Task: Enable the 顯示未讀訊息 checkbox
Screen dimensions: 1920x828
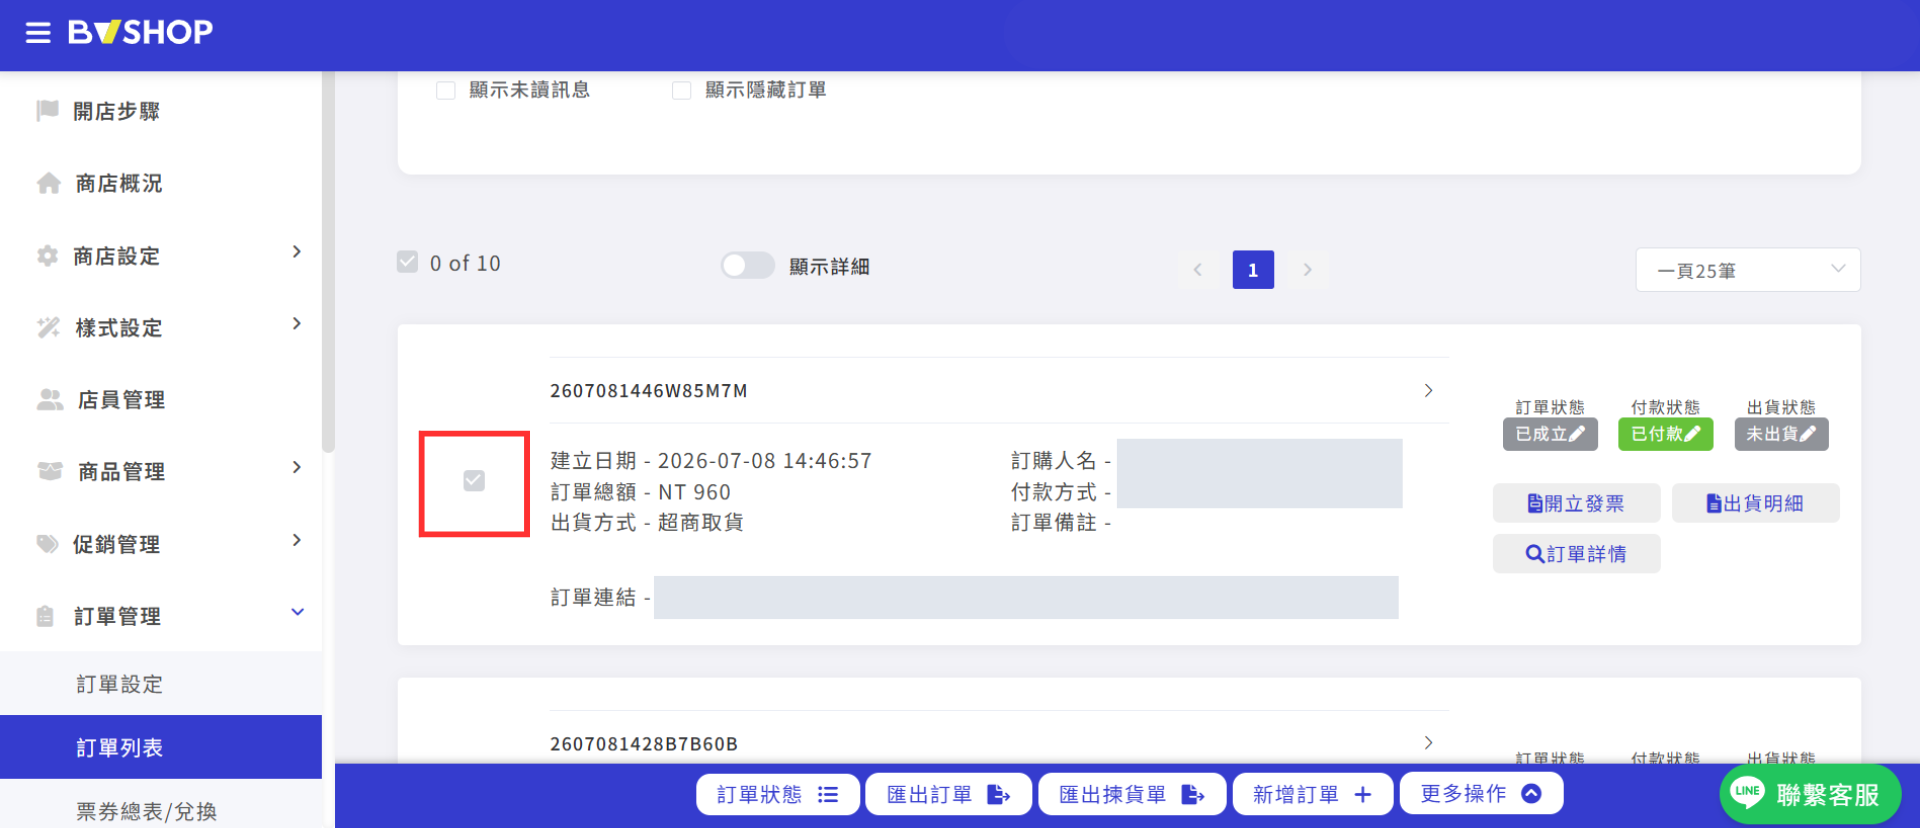Action: click(x=446, y=91)
